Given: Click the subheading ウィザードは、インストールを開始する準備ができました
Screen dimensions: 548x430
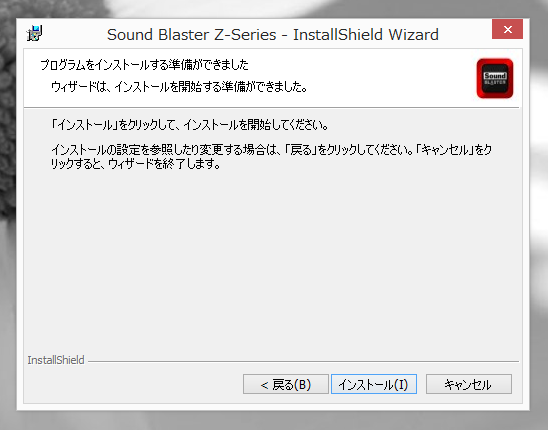Looking at the screenshot, I should tap(179, 87).
